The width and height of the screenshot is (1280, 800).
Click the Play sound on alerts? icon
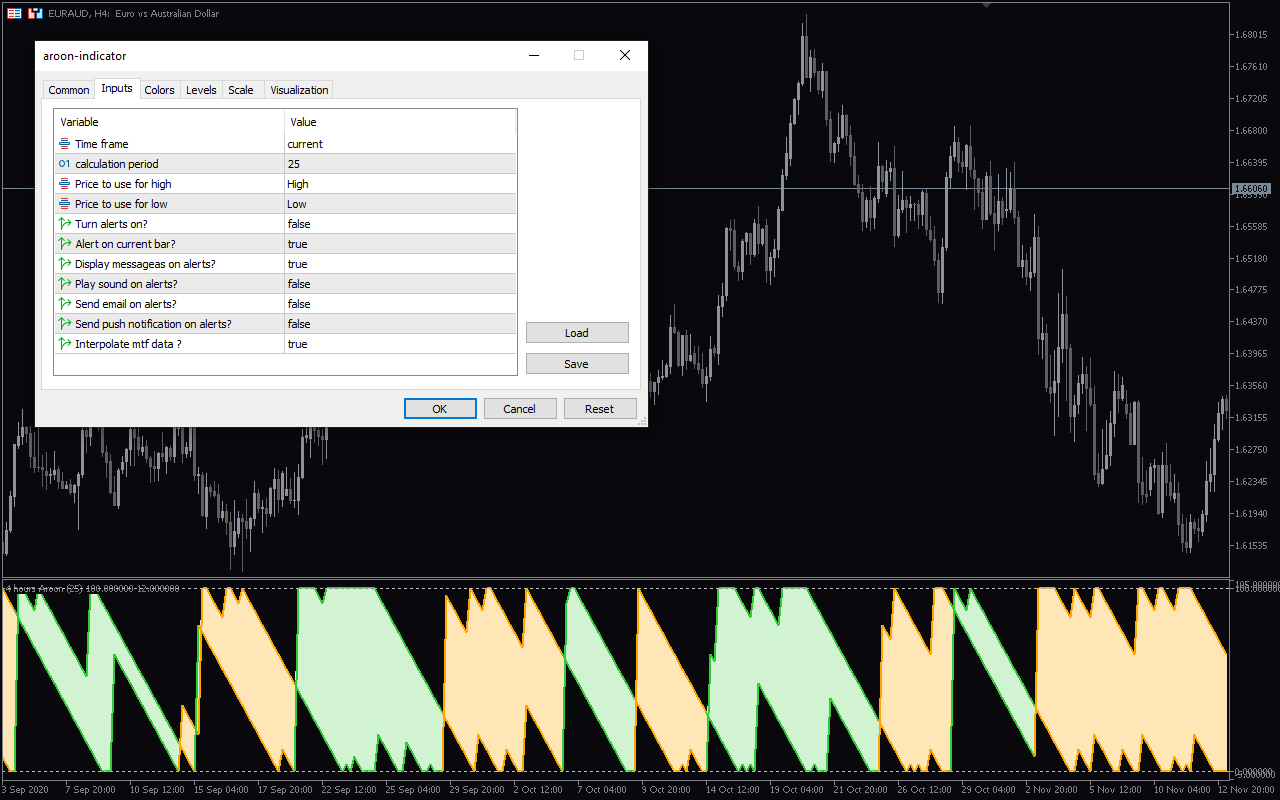(65, 284)
